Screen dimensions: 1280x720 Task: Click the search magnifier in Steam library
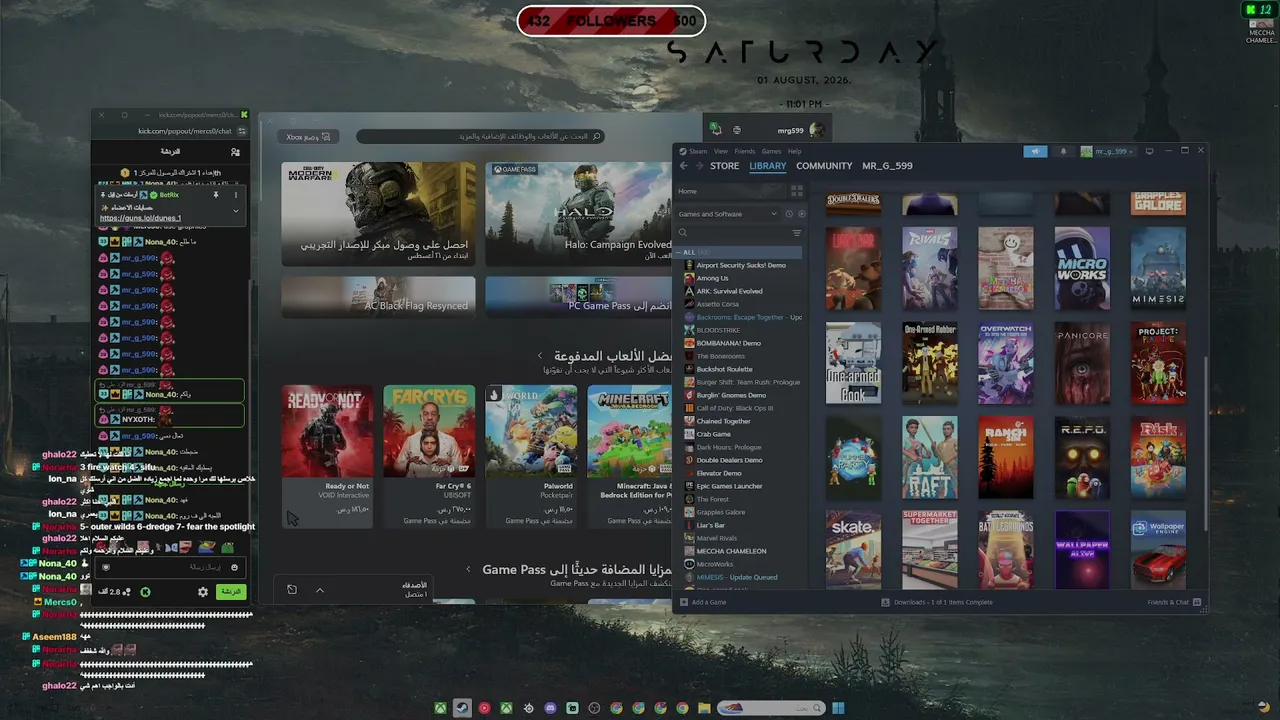click(683, 233)
